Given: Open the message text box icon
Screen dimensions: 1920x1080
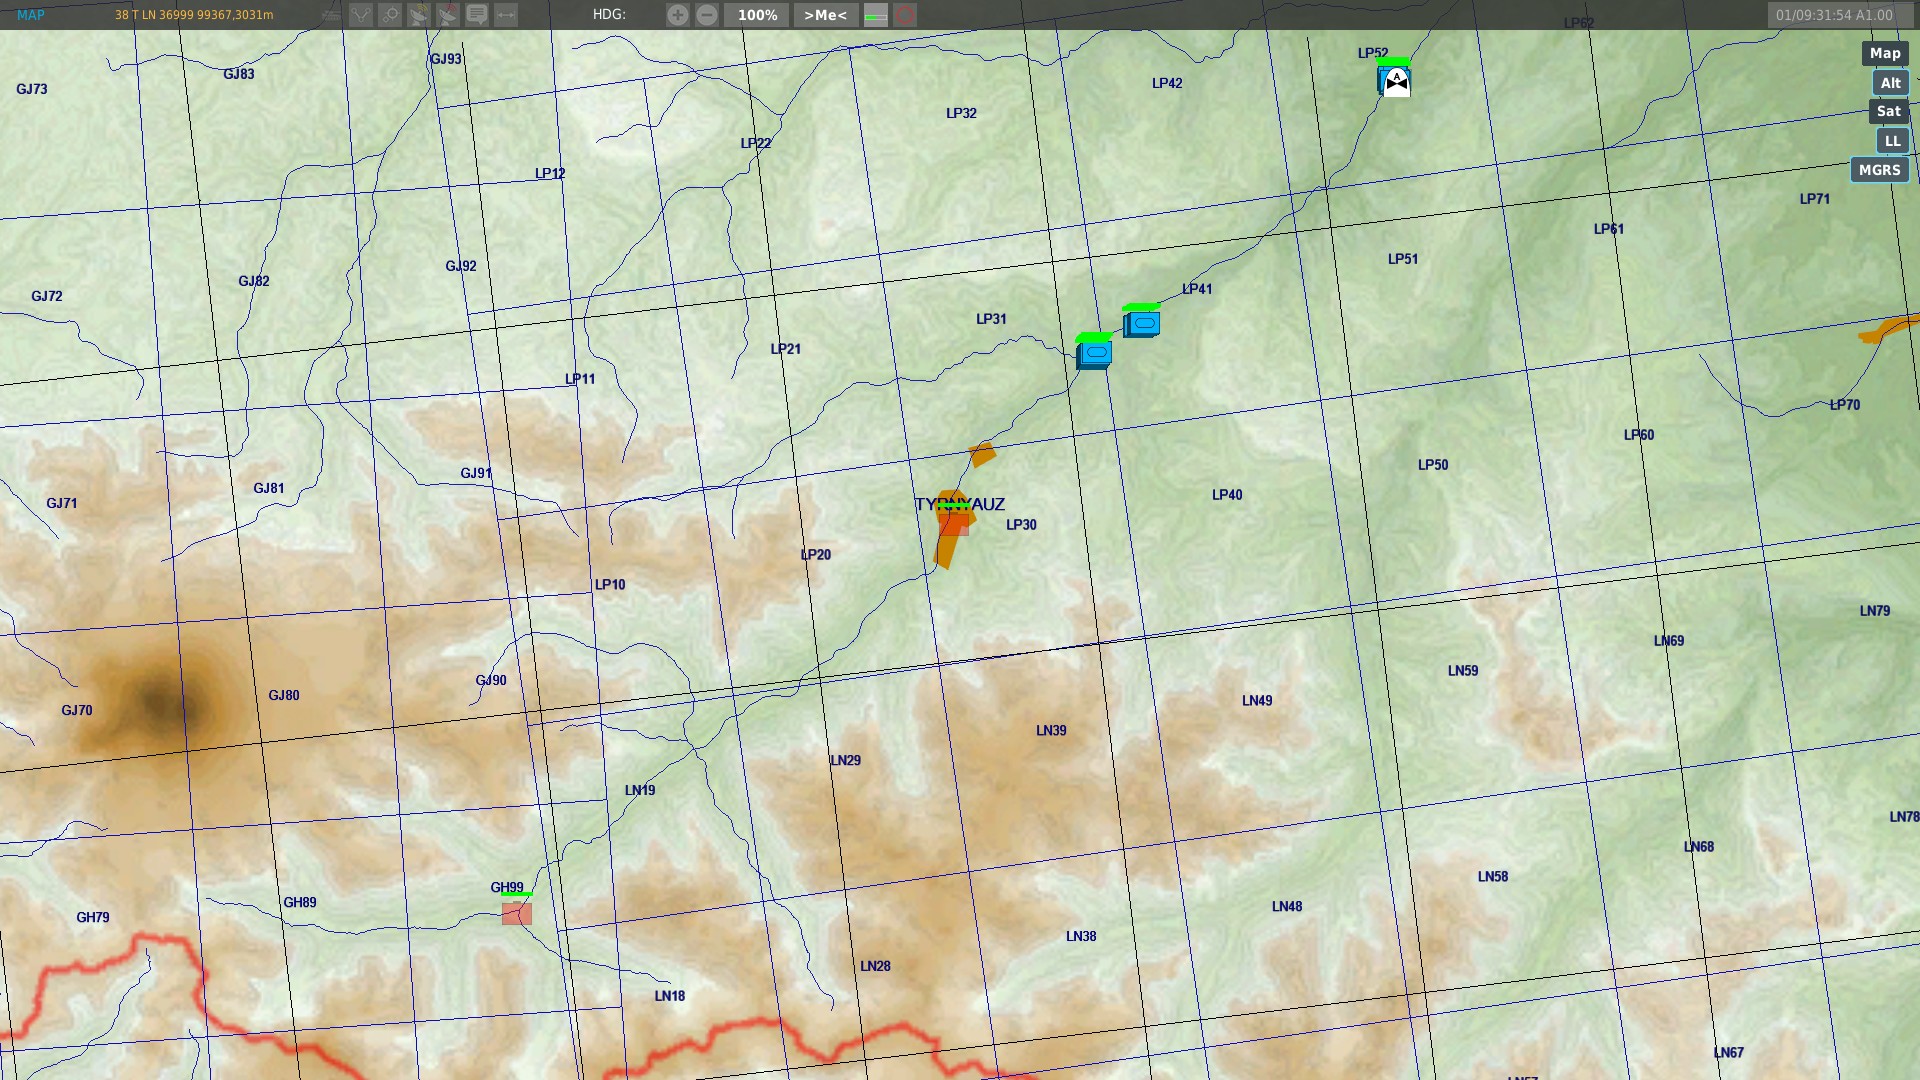Looking at the screenshot, I should pyautogui.click(x=477, y=15).
